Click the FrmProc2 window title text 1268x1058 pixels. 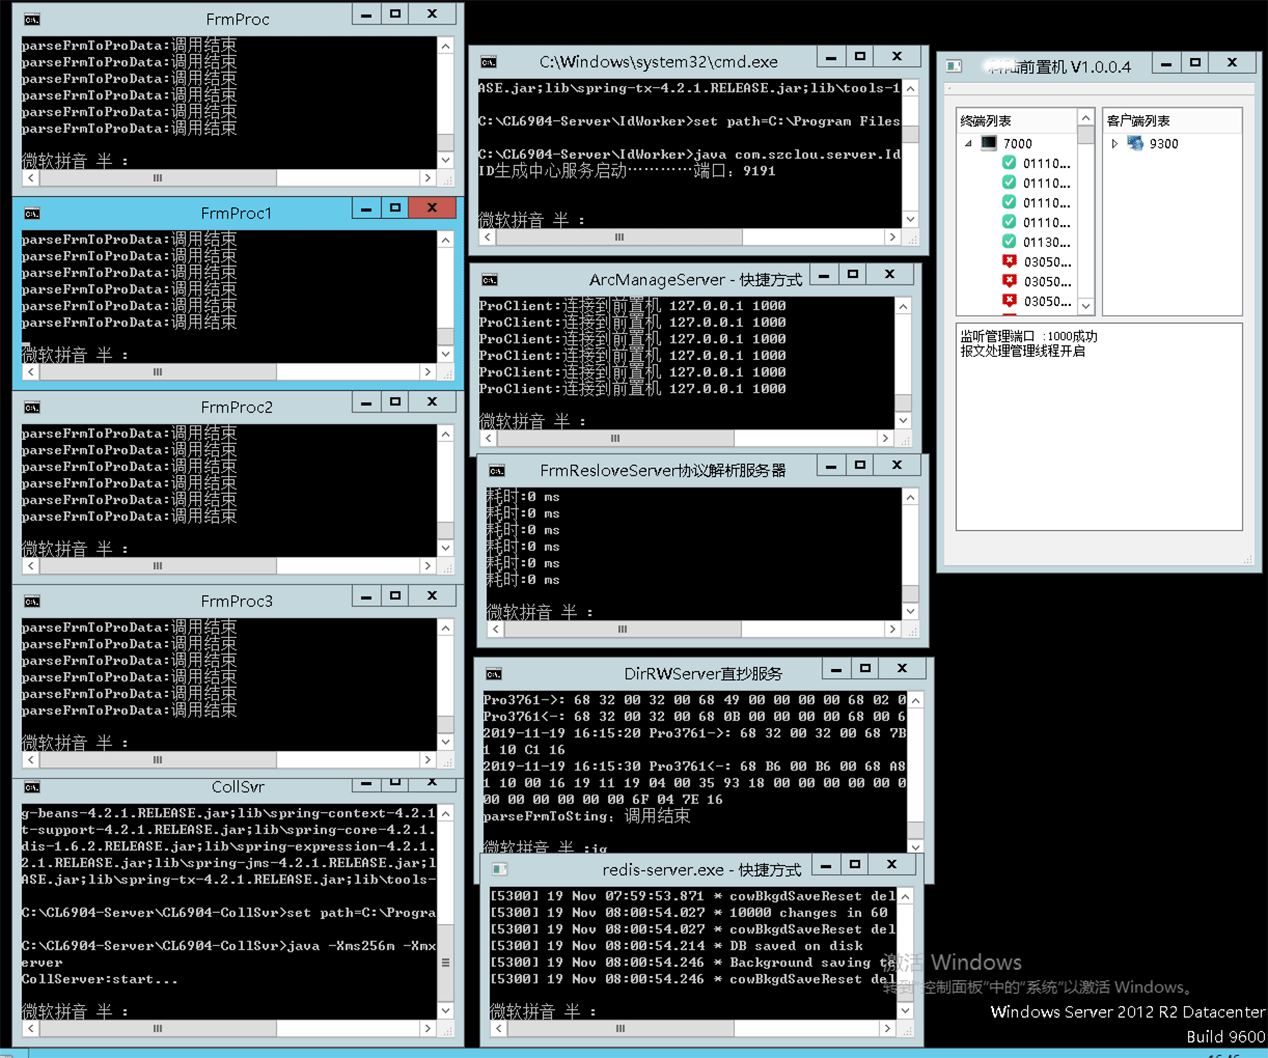click(x=237, y=407)
